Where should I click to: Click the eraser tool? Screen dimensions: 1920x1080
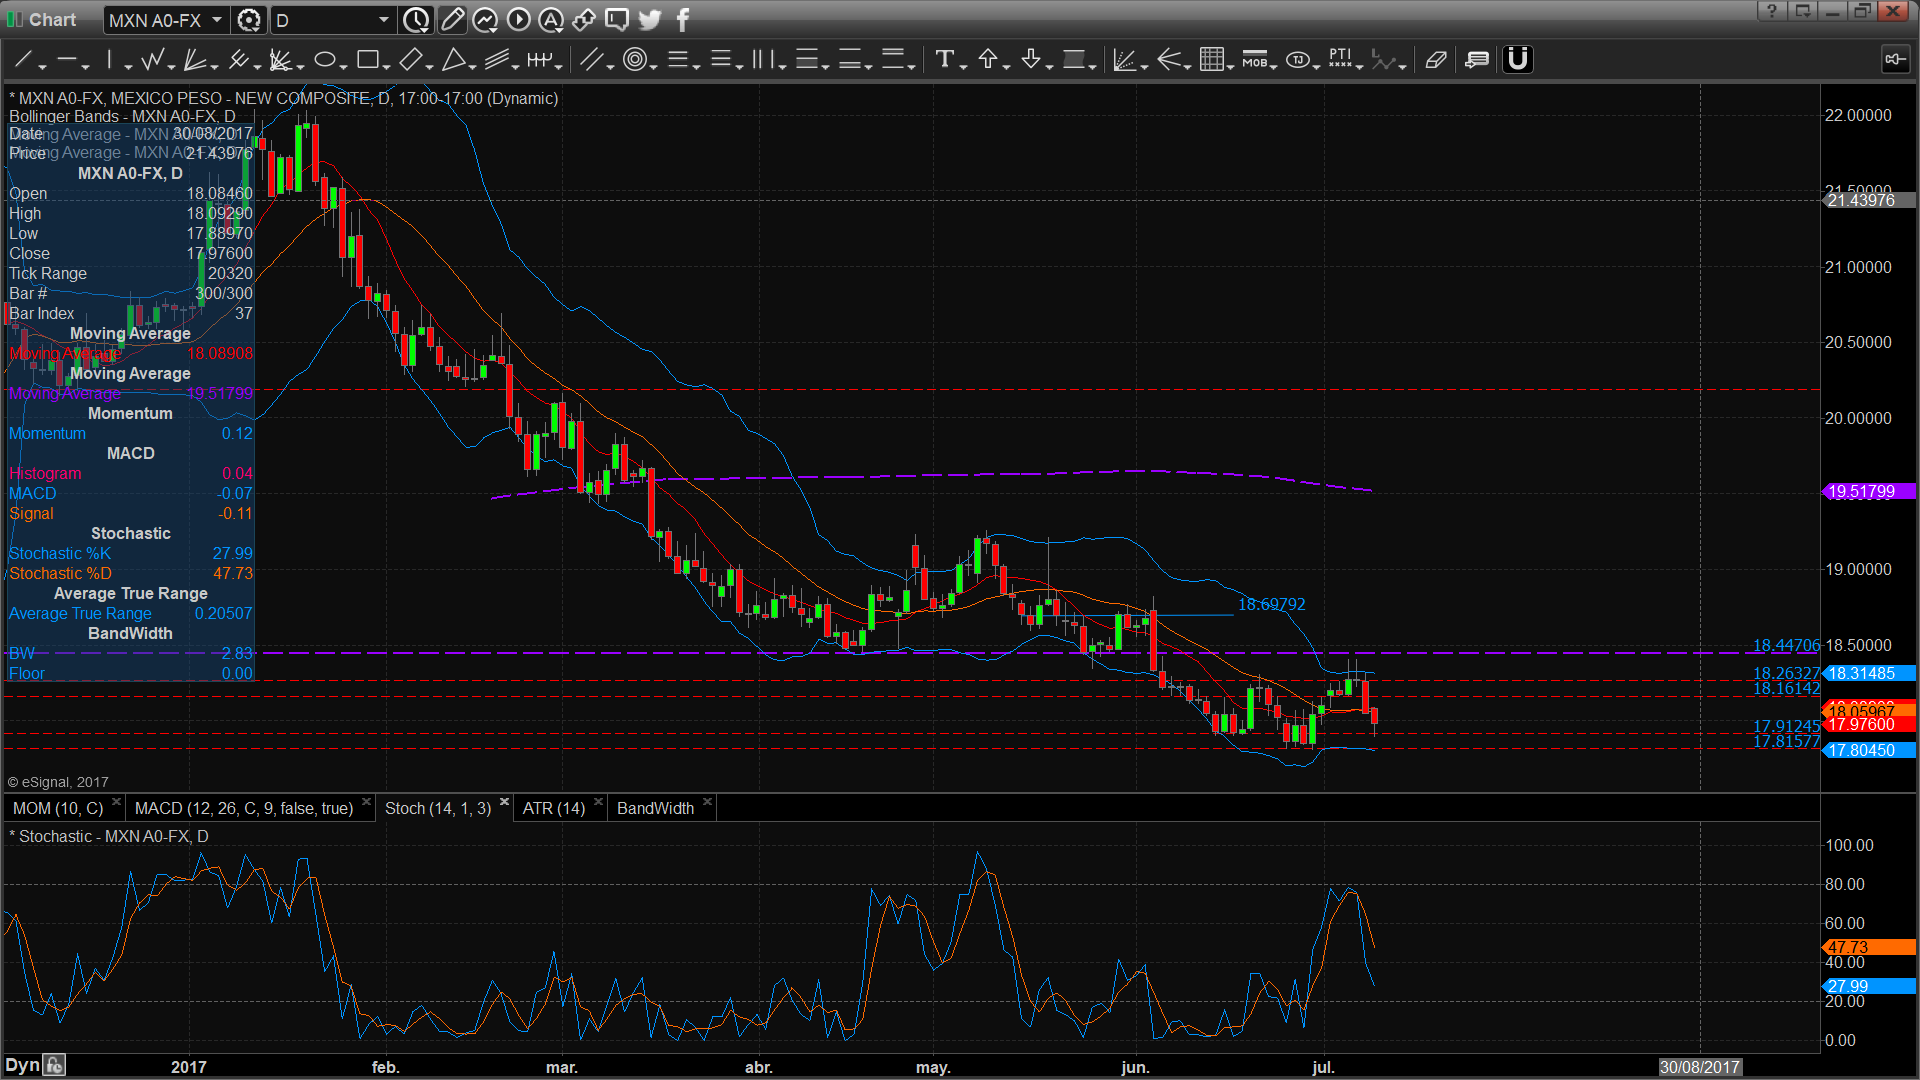point(1436,60)
